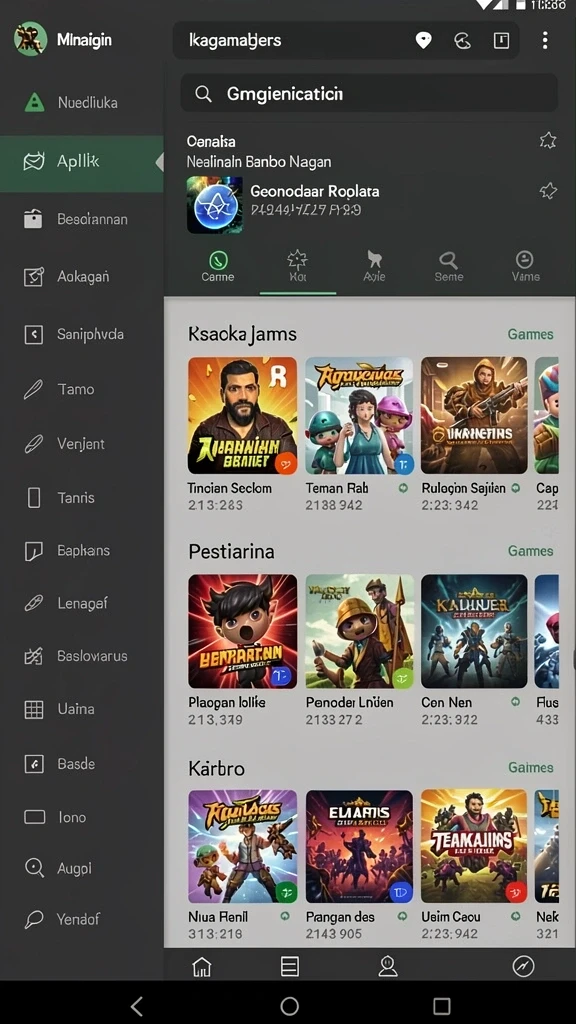
Task: Click the Tamo pencil icon
Action: pyautogui.click(x=33, y=390)
